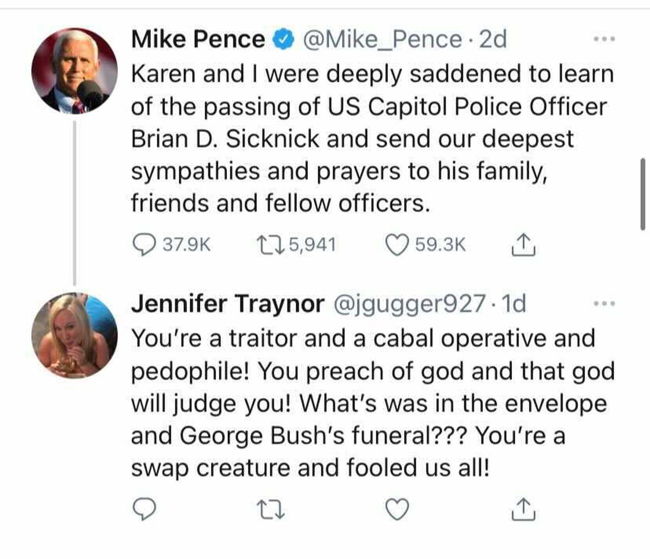The height and width of the screenshot is (559, 650).
Task: Like Mike Pence's tweet
Action: pos(399,245)
